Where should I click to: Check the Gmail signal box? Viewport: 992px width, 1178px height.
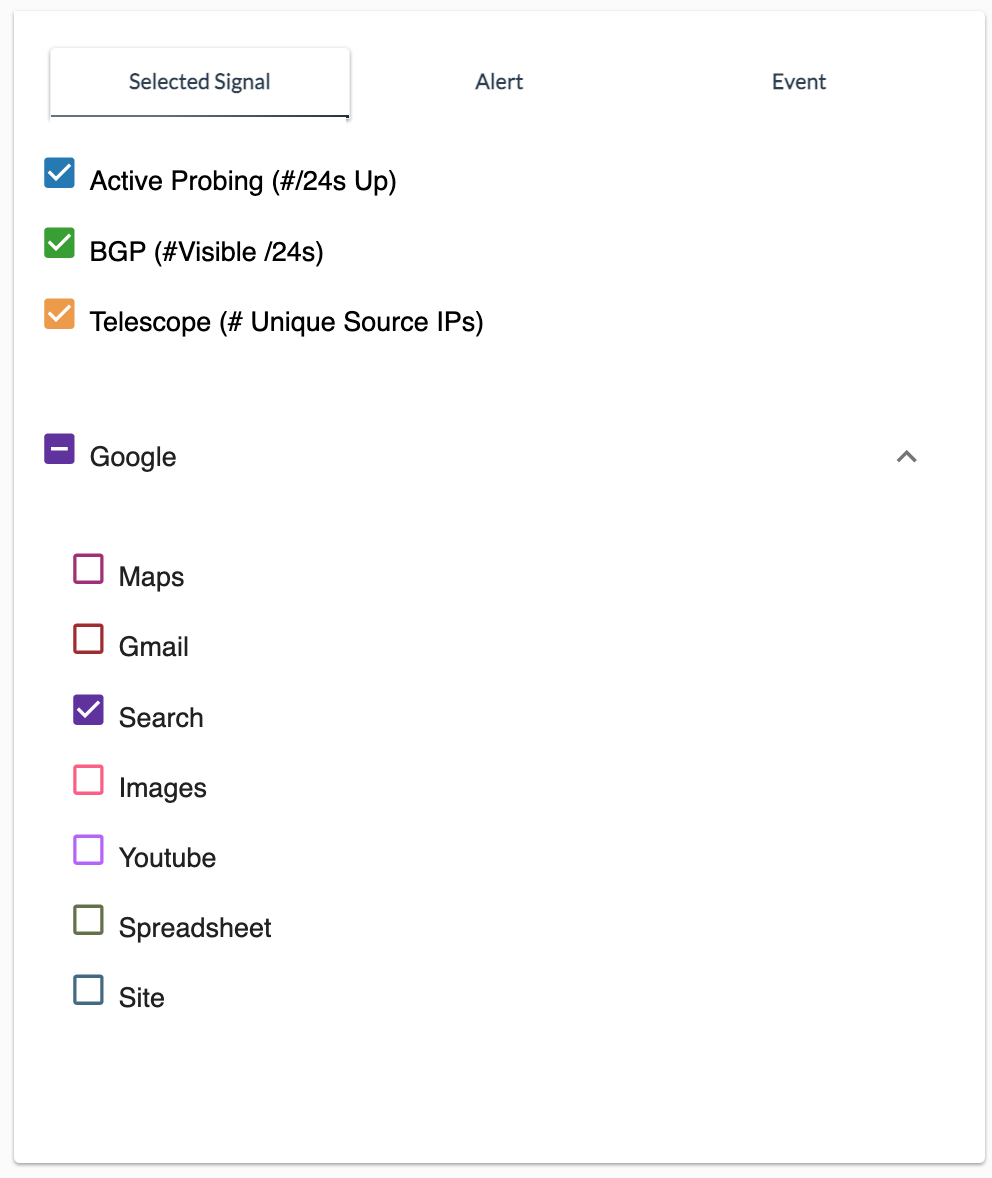click(x=88, y=639)
